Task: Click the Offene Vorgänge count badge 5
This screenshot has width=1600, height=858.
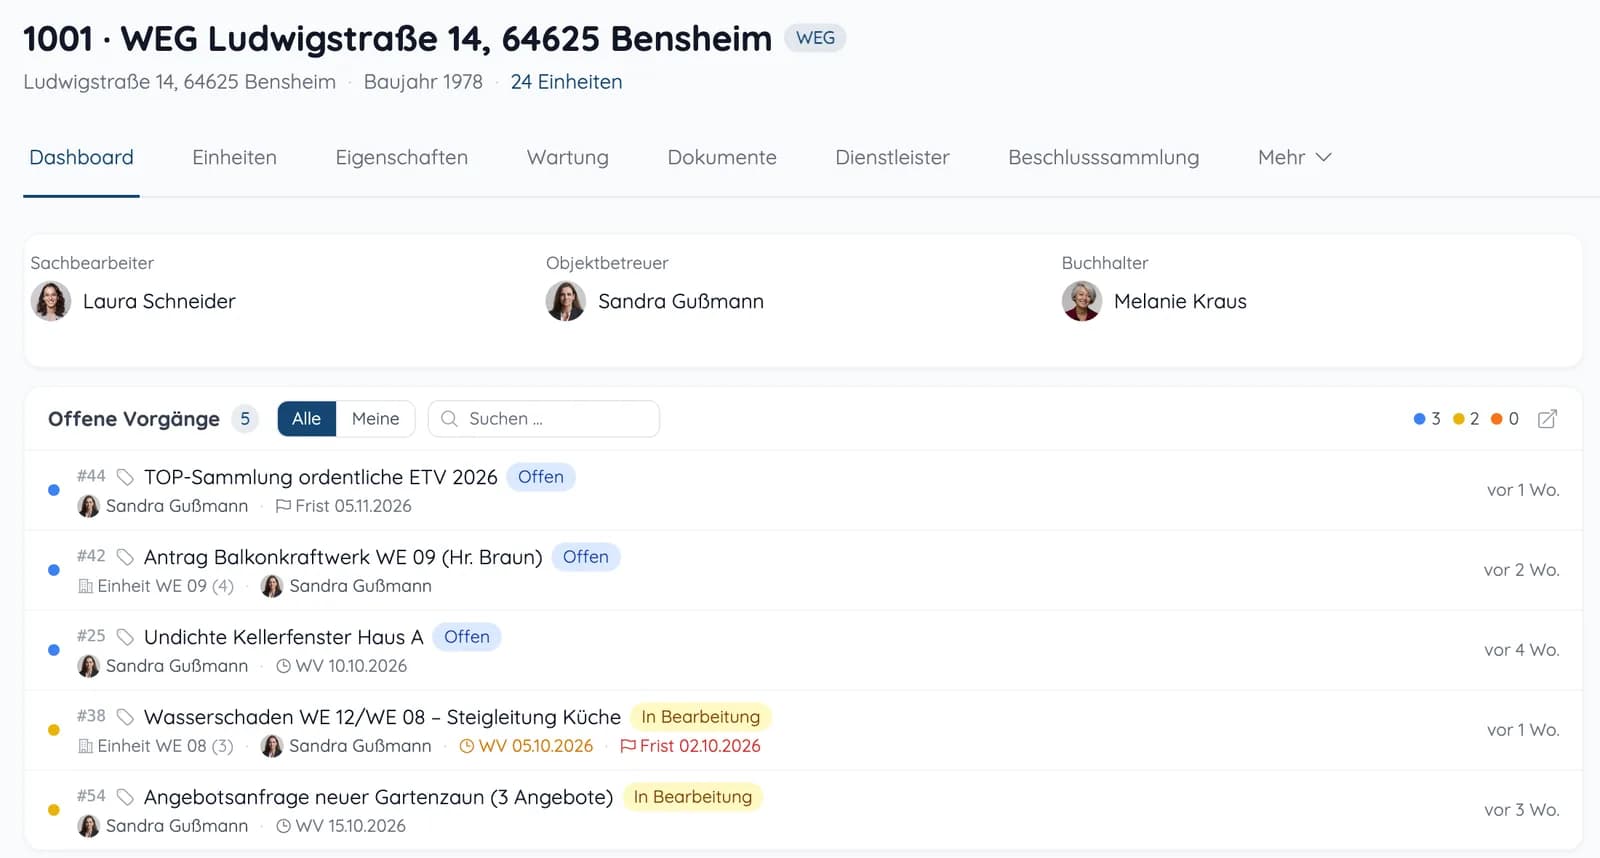Action: [x=245, y=419]
